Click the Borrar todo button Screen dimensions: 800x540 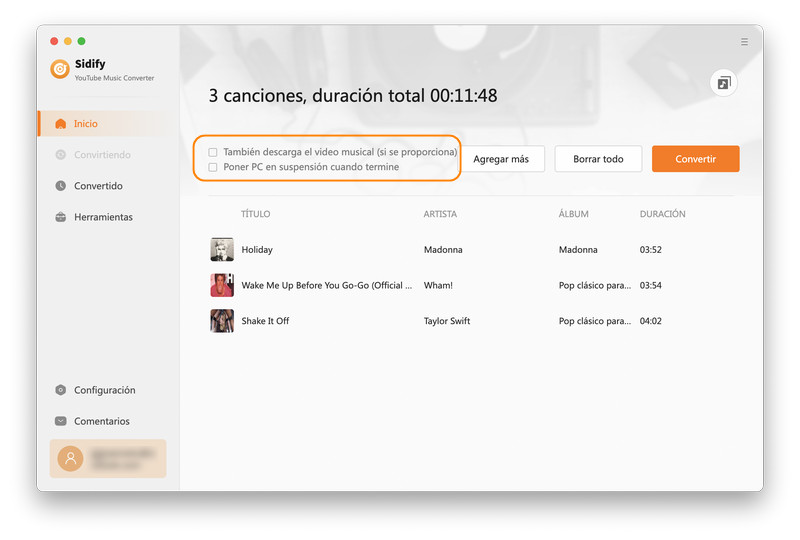click(x=598, y=159)
